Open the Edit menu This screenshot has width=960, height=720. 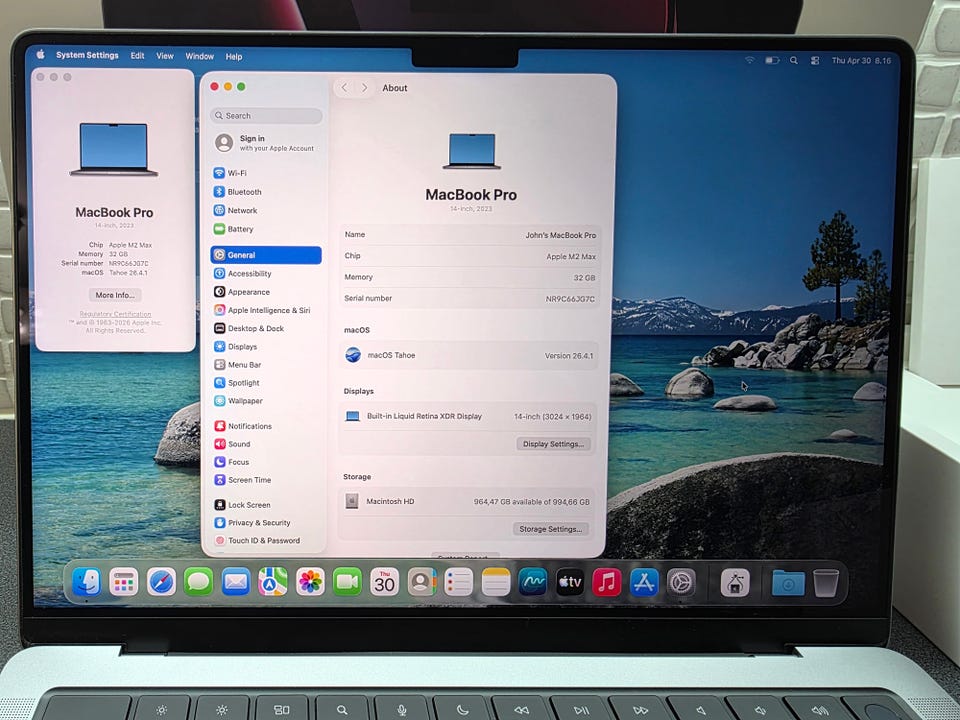point(137,56)
